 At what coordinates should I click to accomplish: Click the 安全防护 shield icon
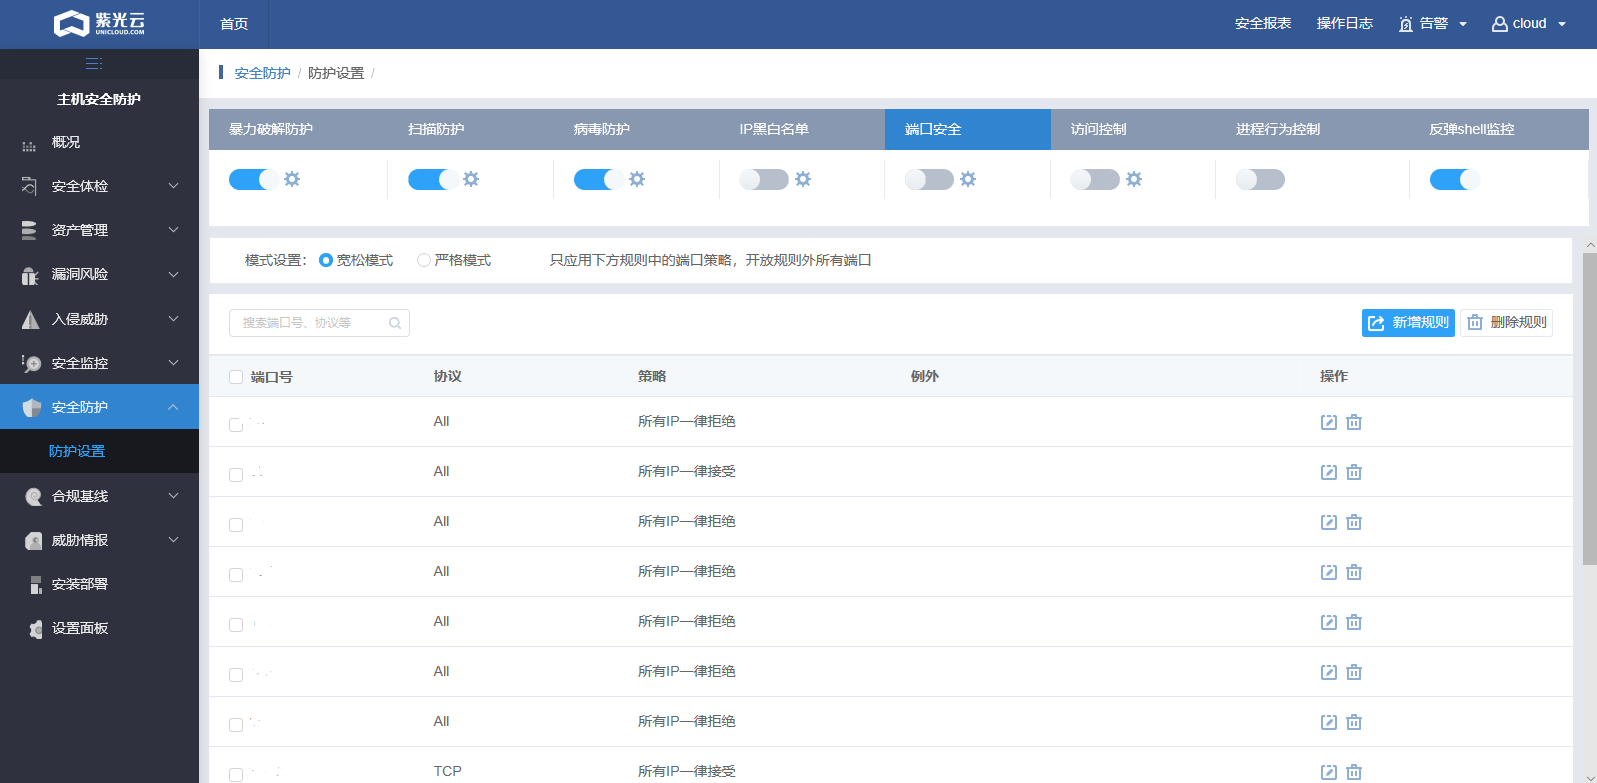[32, 407]
